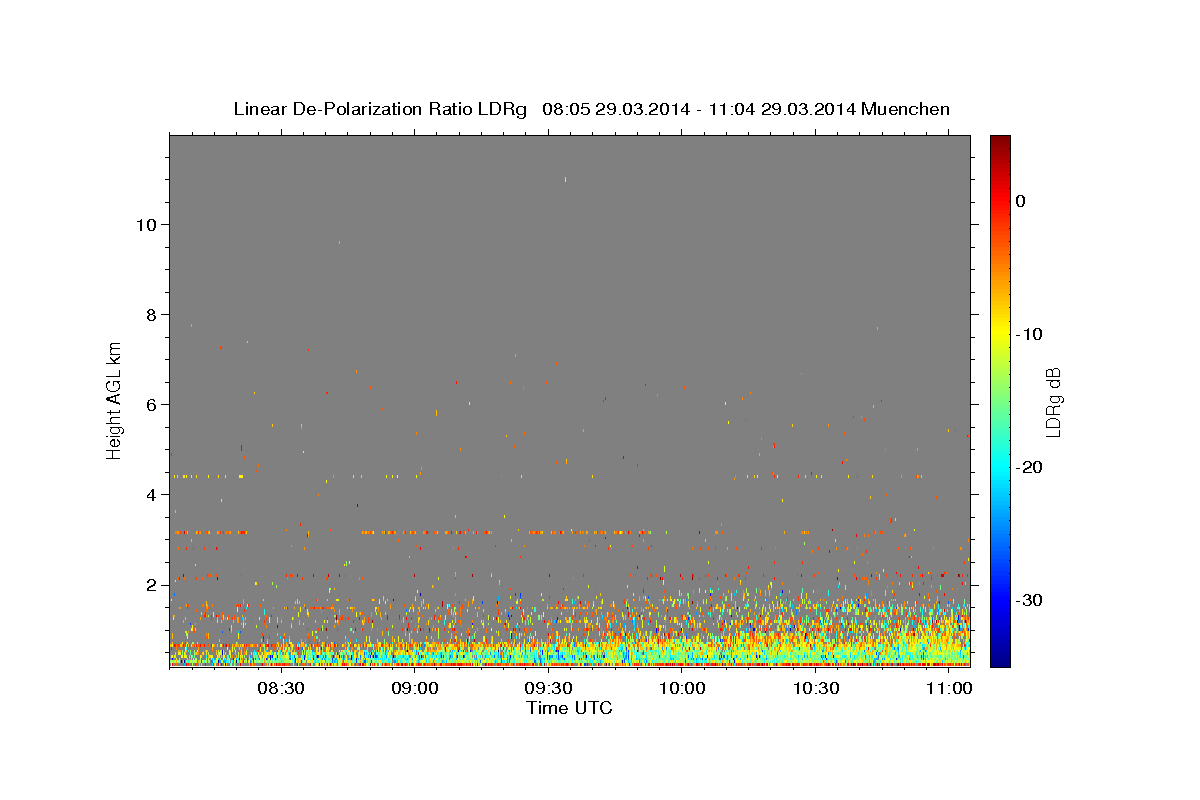Click the height axis label '6'
1200x800 pixels.
click(151, 404)
